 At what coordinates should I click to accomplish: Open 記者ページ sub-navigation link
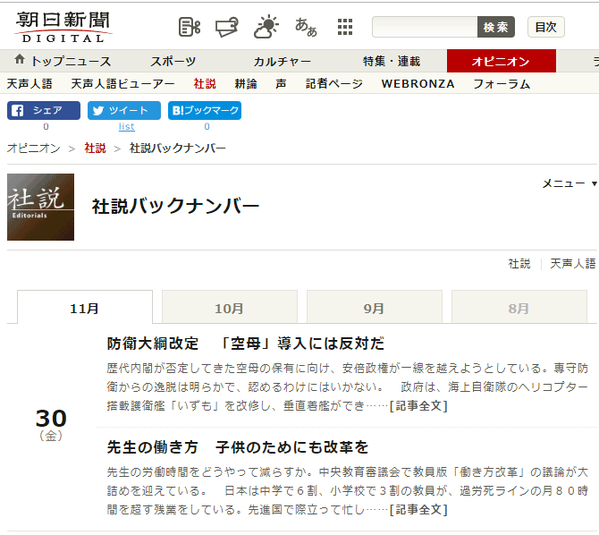tap(334, 84)
